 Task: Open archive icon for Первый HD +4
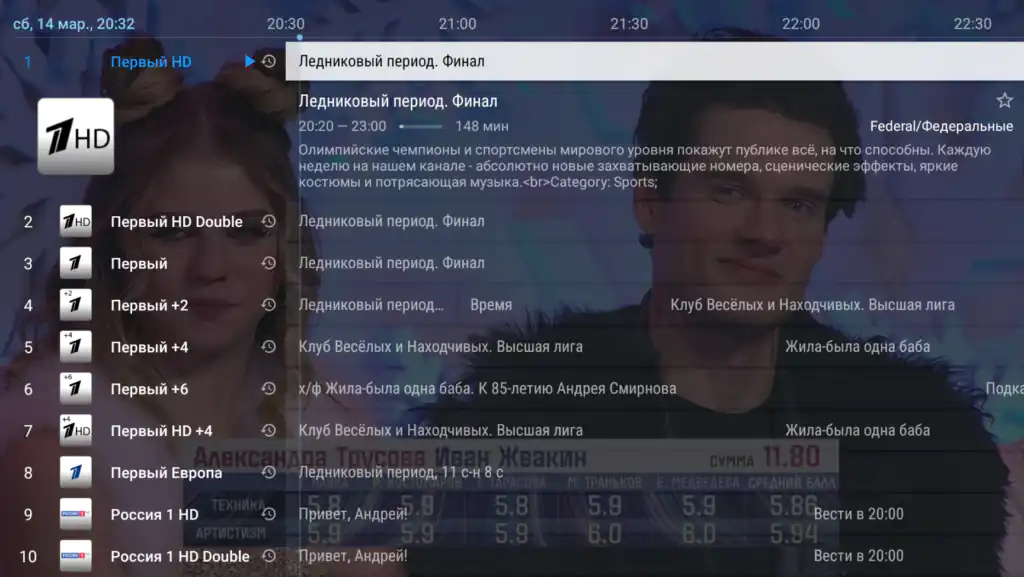tap(268, 430)
